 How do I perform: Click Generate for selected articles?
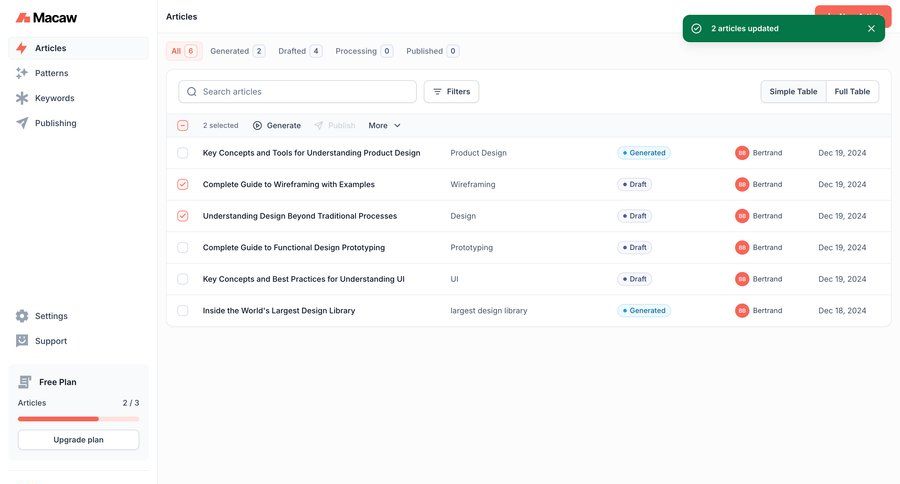(277, 125)
